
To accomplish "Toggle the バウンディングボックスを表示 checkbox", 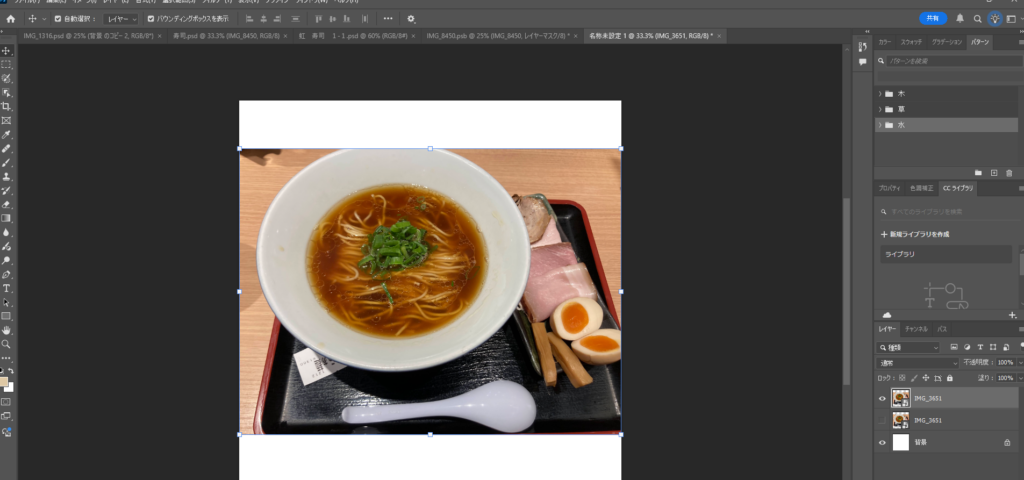I will (151, 18).
